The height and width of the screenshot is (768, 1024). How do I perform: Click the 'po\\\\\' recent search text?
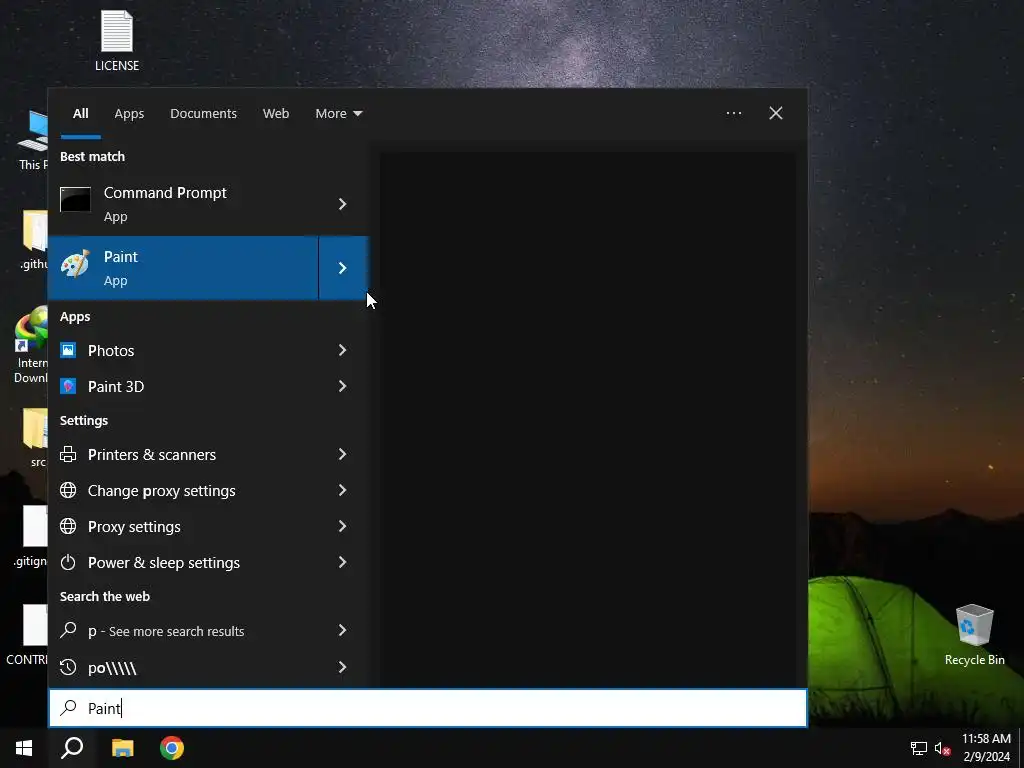tap(112, 667)
